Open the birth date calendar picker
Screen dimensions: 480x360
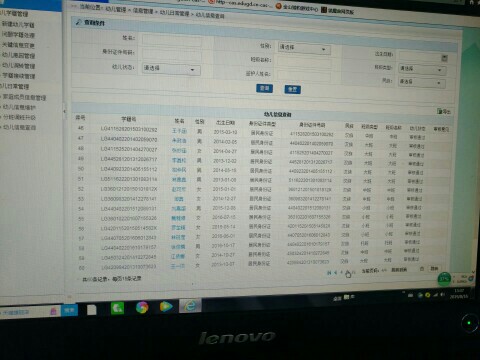pos(444,58)
